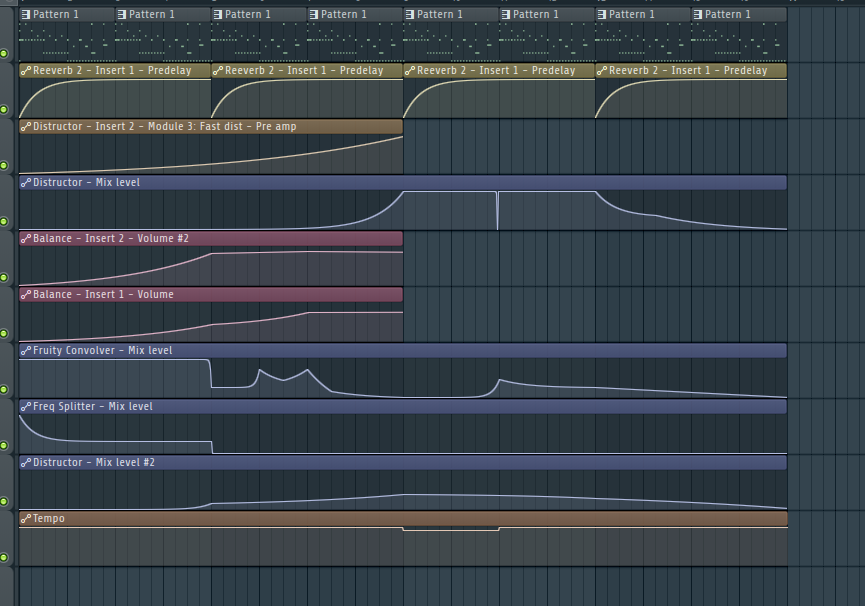Open pattern icon of fourth Pattern 1 clip
This screenshot has width=865, height=606.
313,15
